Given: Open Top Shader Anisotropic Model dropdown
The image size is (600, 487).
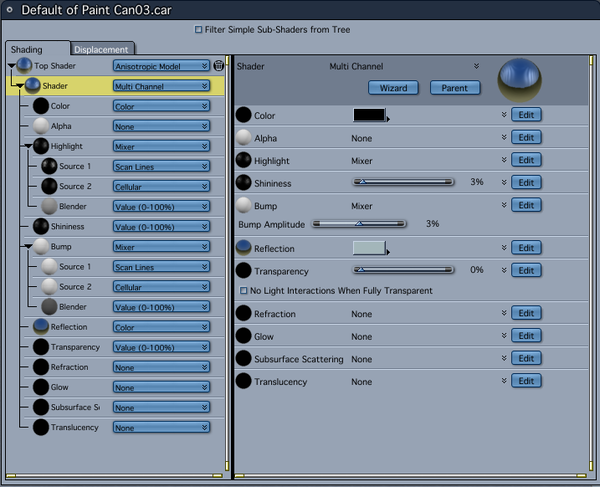Looking at the screenshot, I should 161,66.
